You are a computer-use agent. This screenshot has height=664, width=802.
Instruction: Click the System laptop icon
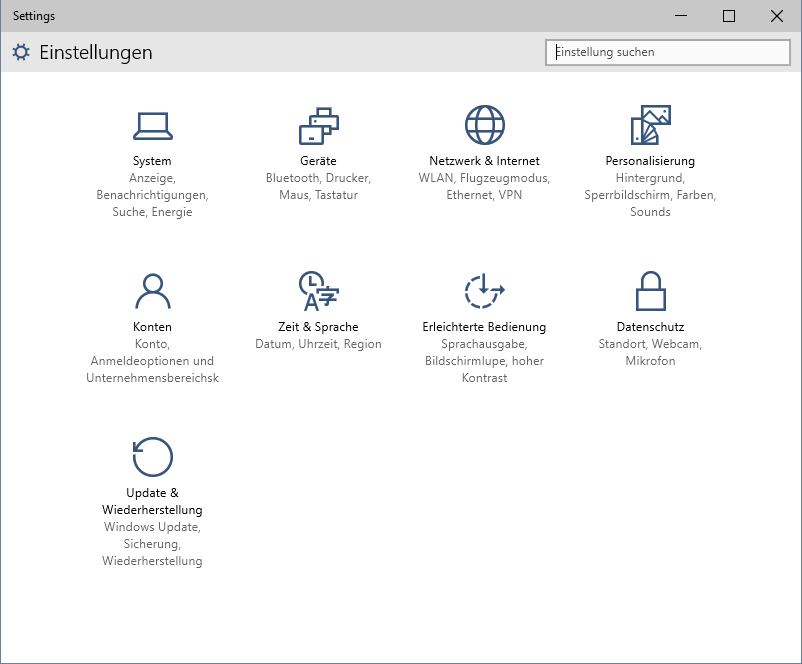[x=152, y=125]
